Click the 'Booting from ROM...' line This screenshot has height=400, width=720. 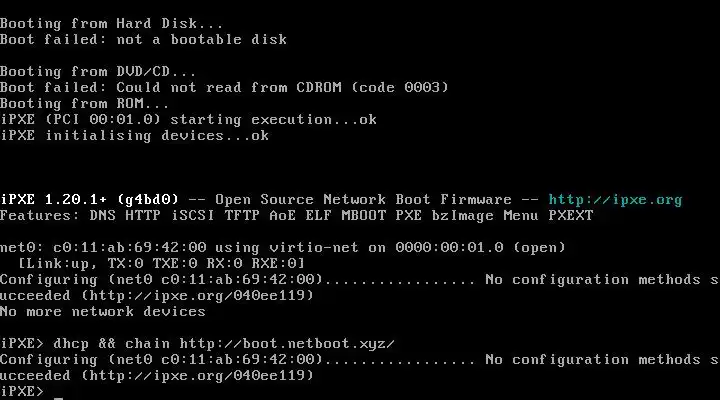coord(84,103)
